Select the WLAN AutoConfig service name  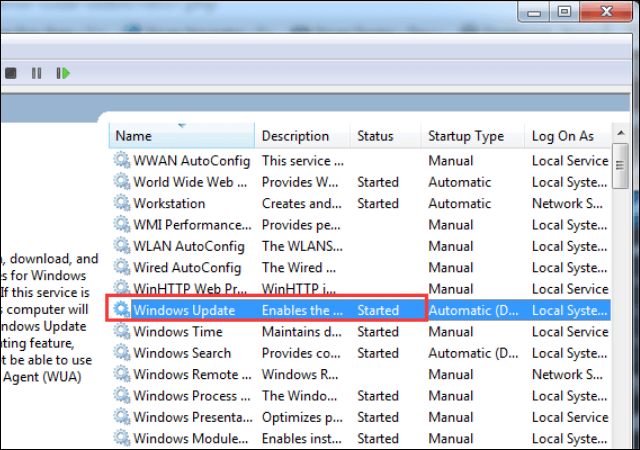click(x=189, y=246)
